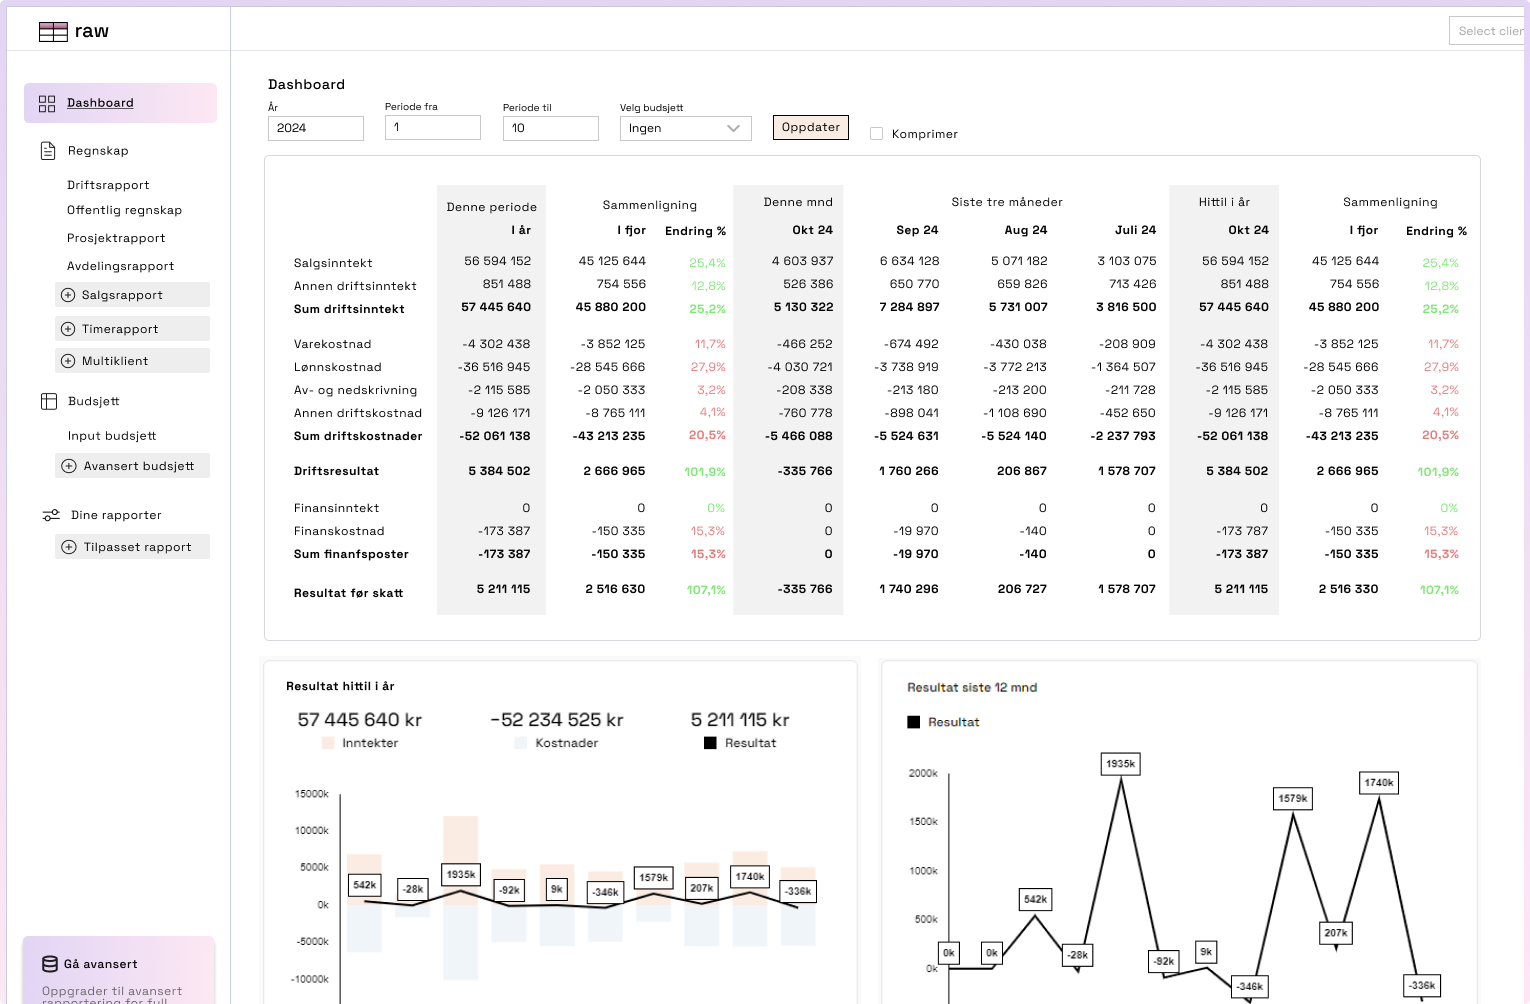Open Dashboard in the sidebar
1530x1004 pixels.
(120, 103)
